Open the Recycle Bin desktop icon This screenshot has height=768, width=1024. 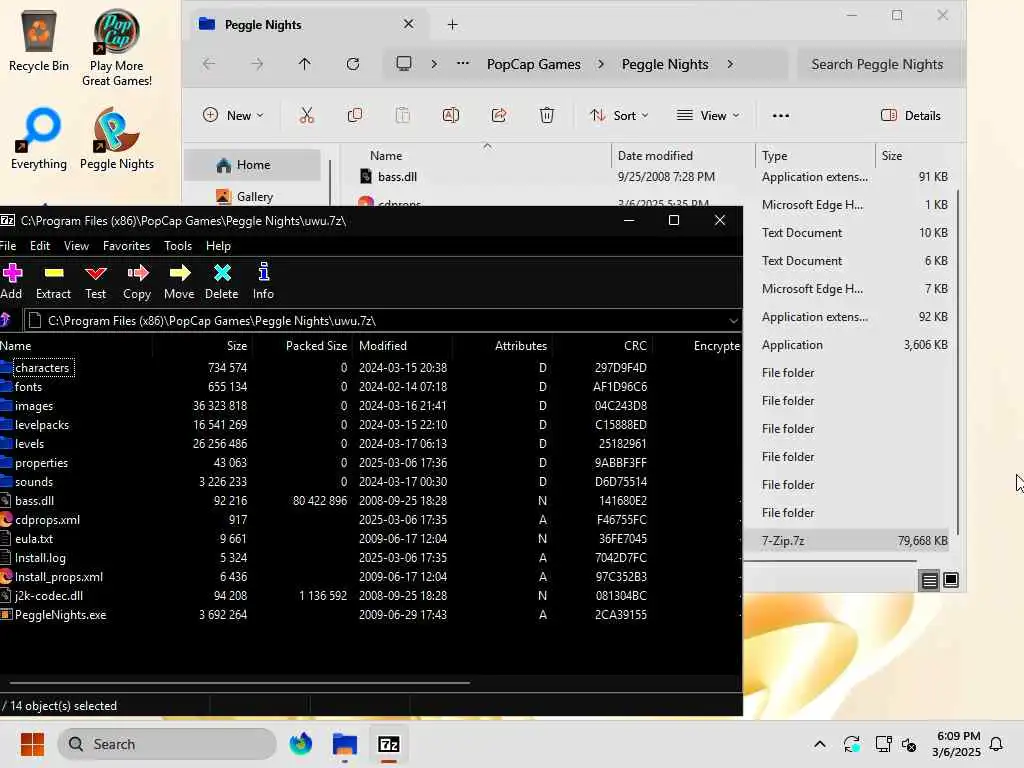(x=39, y=40)
